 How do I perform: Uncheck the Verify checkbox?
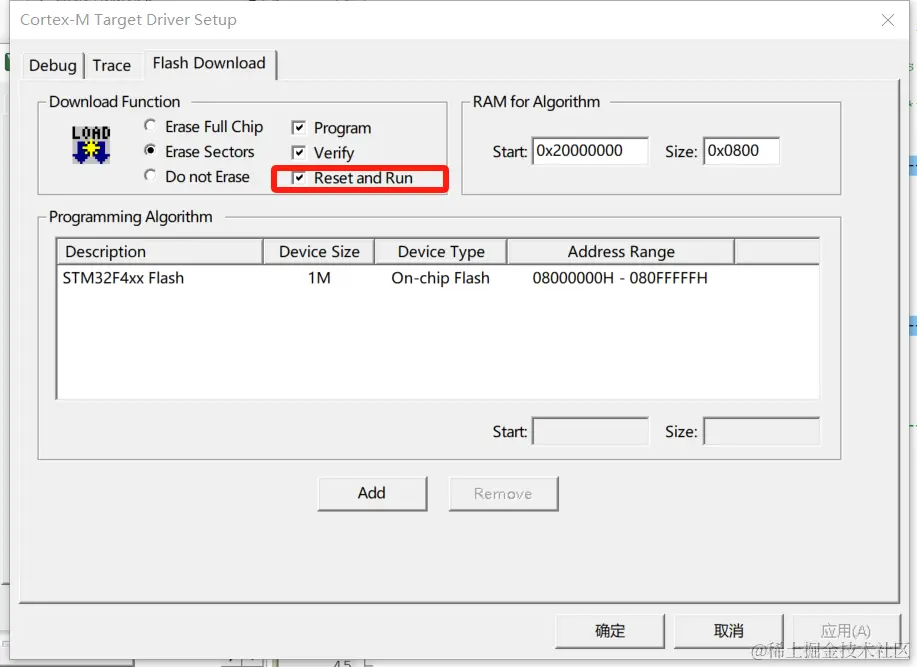coord(298,153)
